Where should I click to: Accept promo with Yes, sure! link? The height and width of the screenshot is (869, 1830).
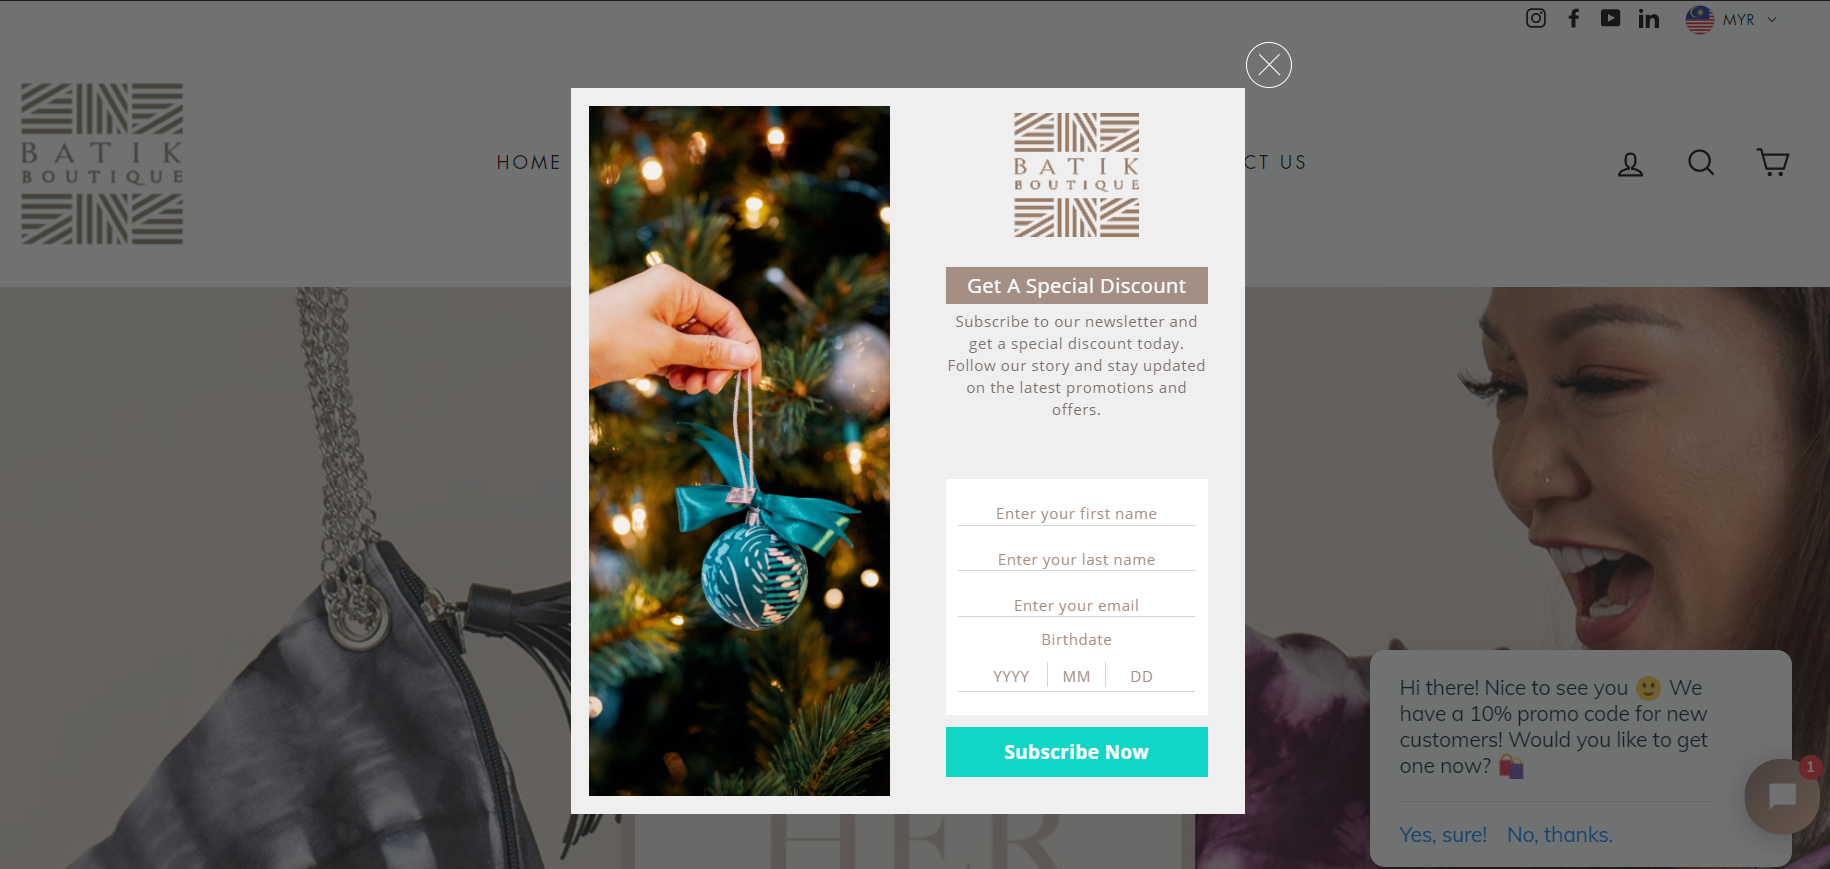1443,835
